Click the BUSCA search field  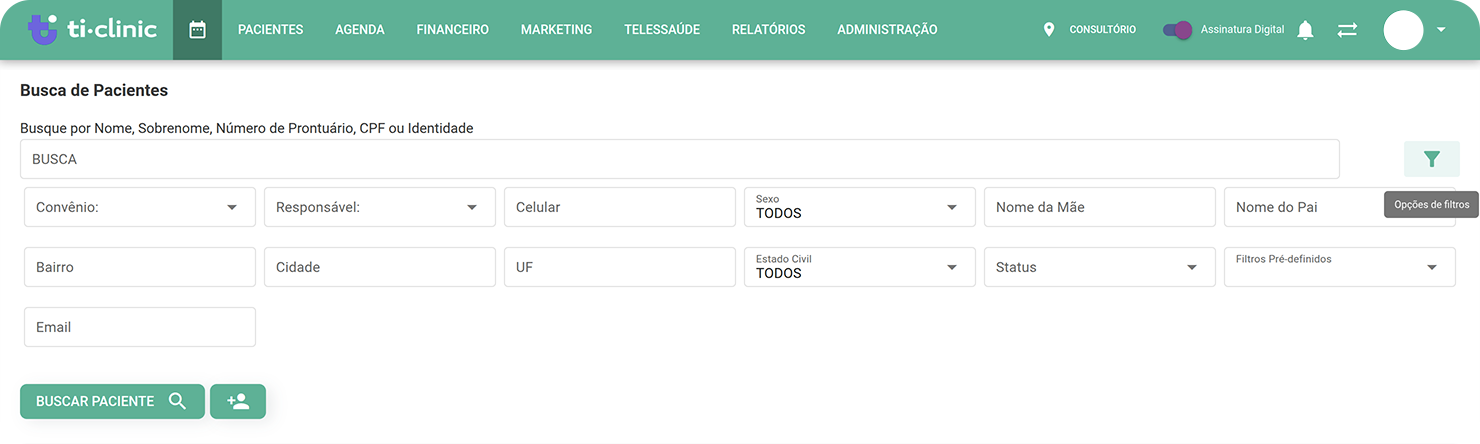680,159
